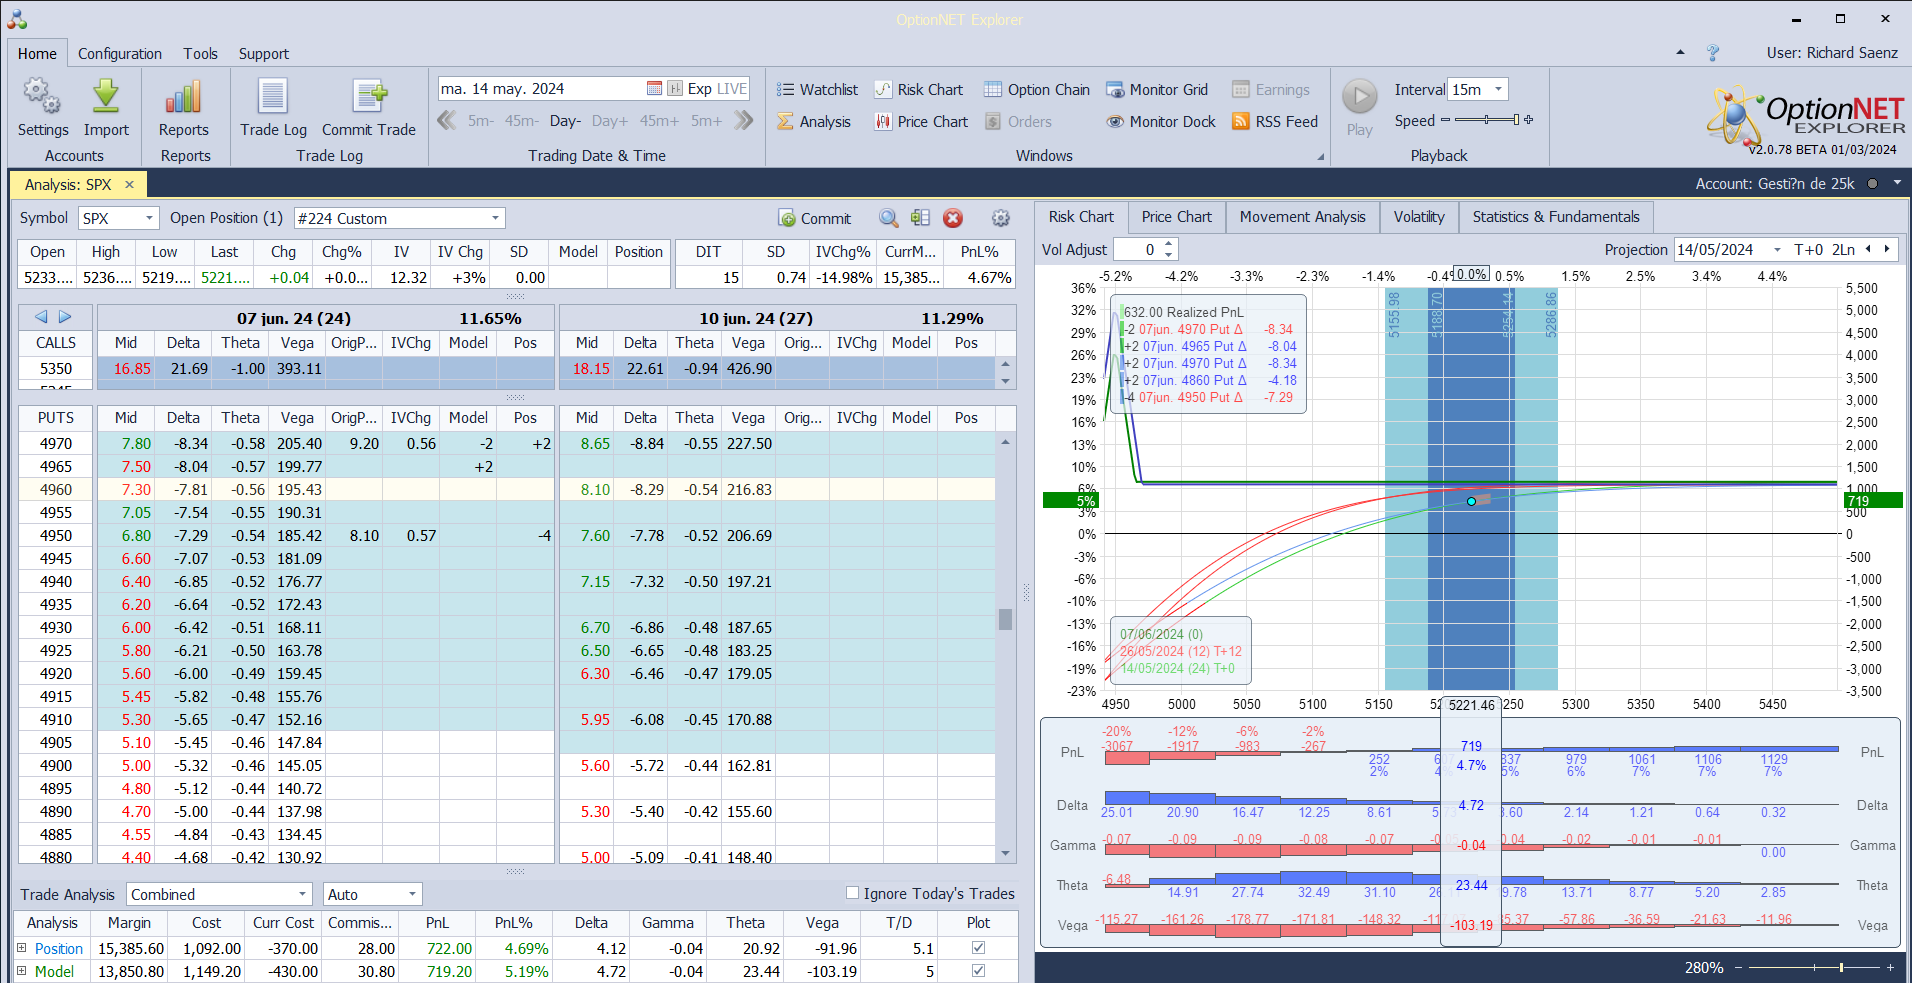Screen dimensions: 1912x983
Task: Go to previous expiration with left blue arrow
Action: coord(41,317)
